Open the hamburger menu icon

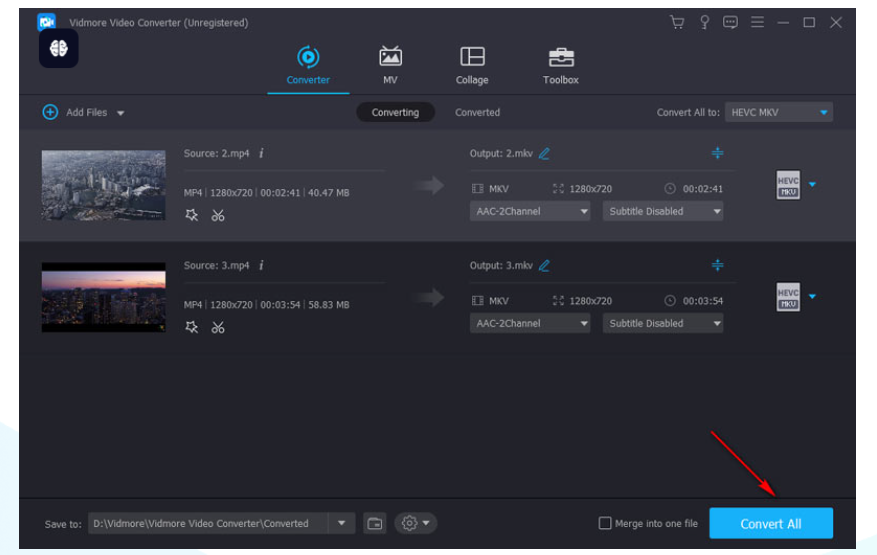[757, 22]
